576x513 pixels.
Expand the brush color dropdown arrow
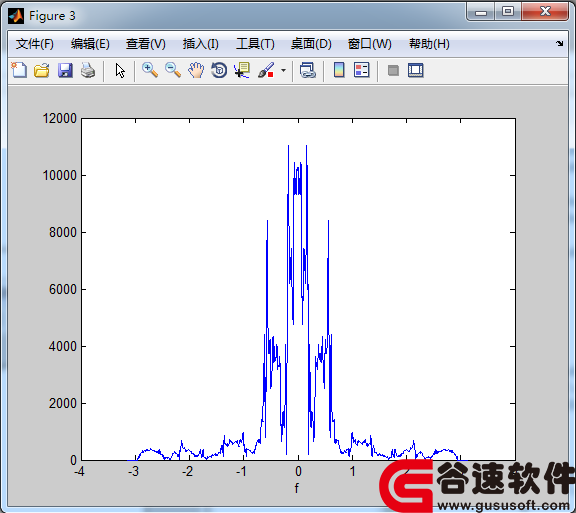click(283, 70)
